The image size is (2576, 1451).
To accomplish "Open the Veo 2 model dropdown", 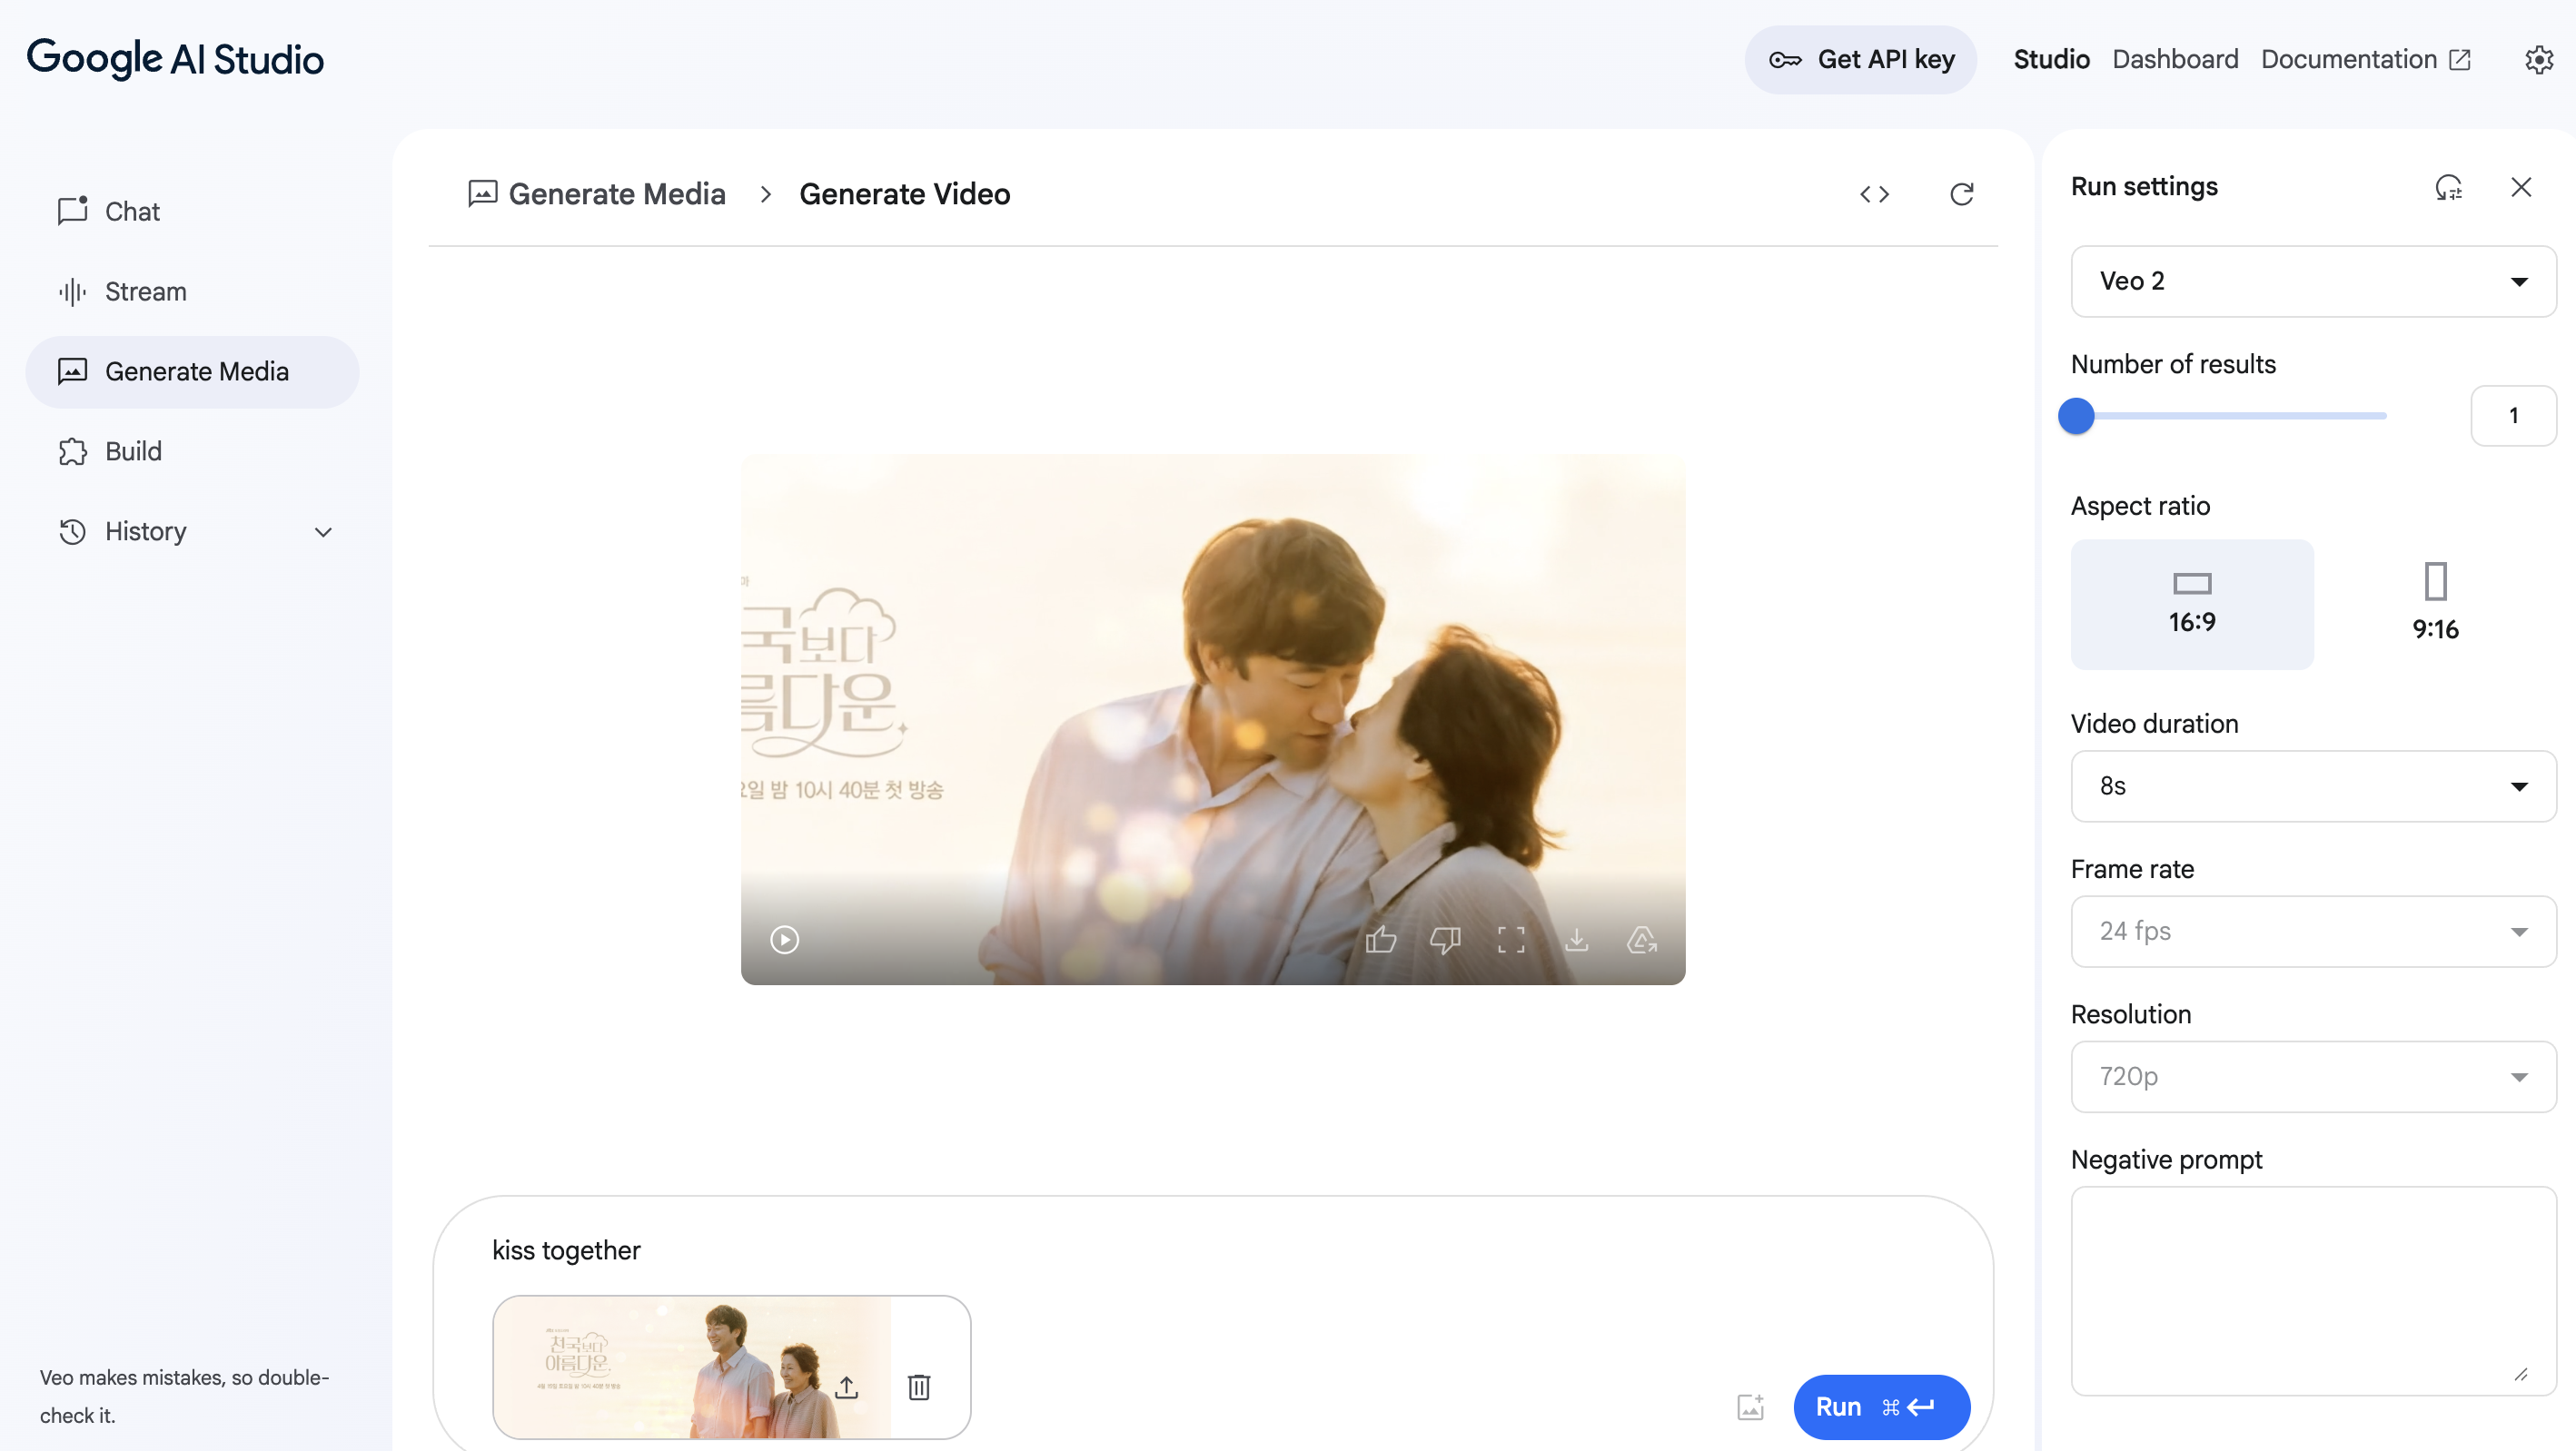I will click(x=2312, y=281).
